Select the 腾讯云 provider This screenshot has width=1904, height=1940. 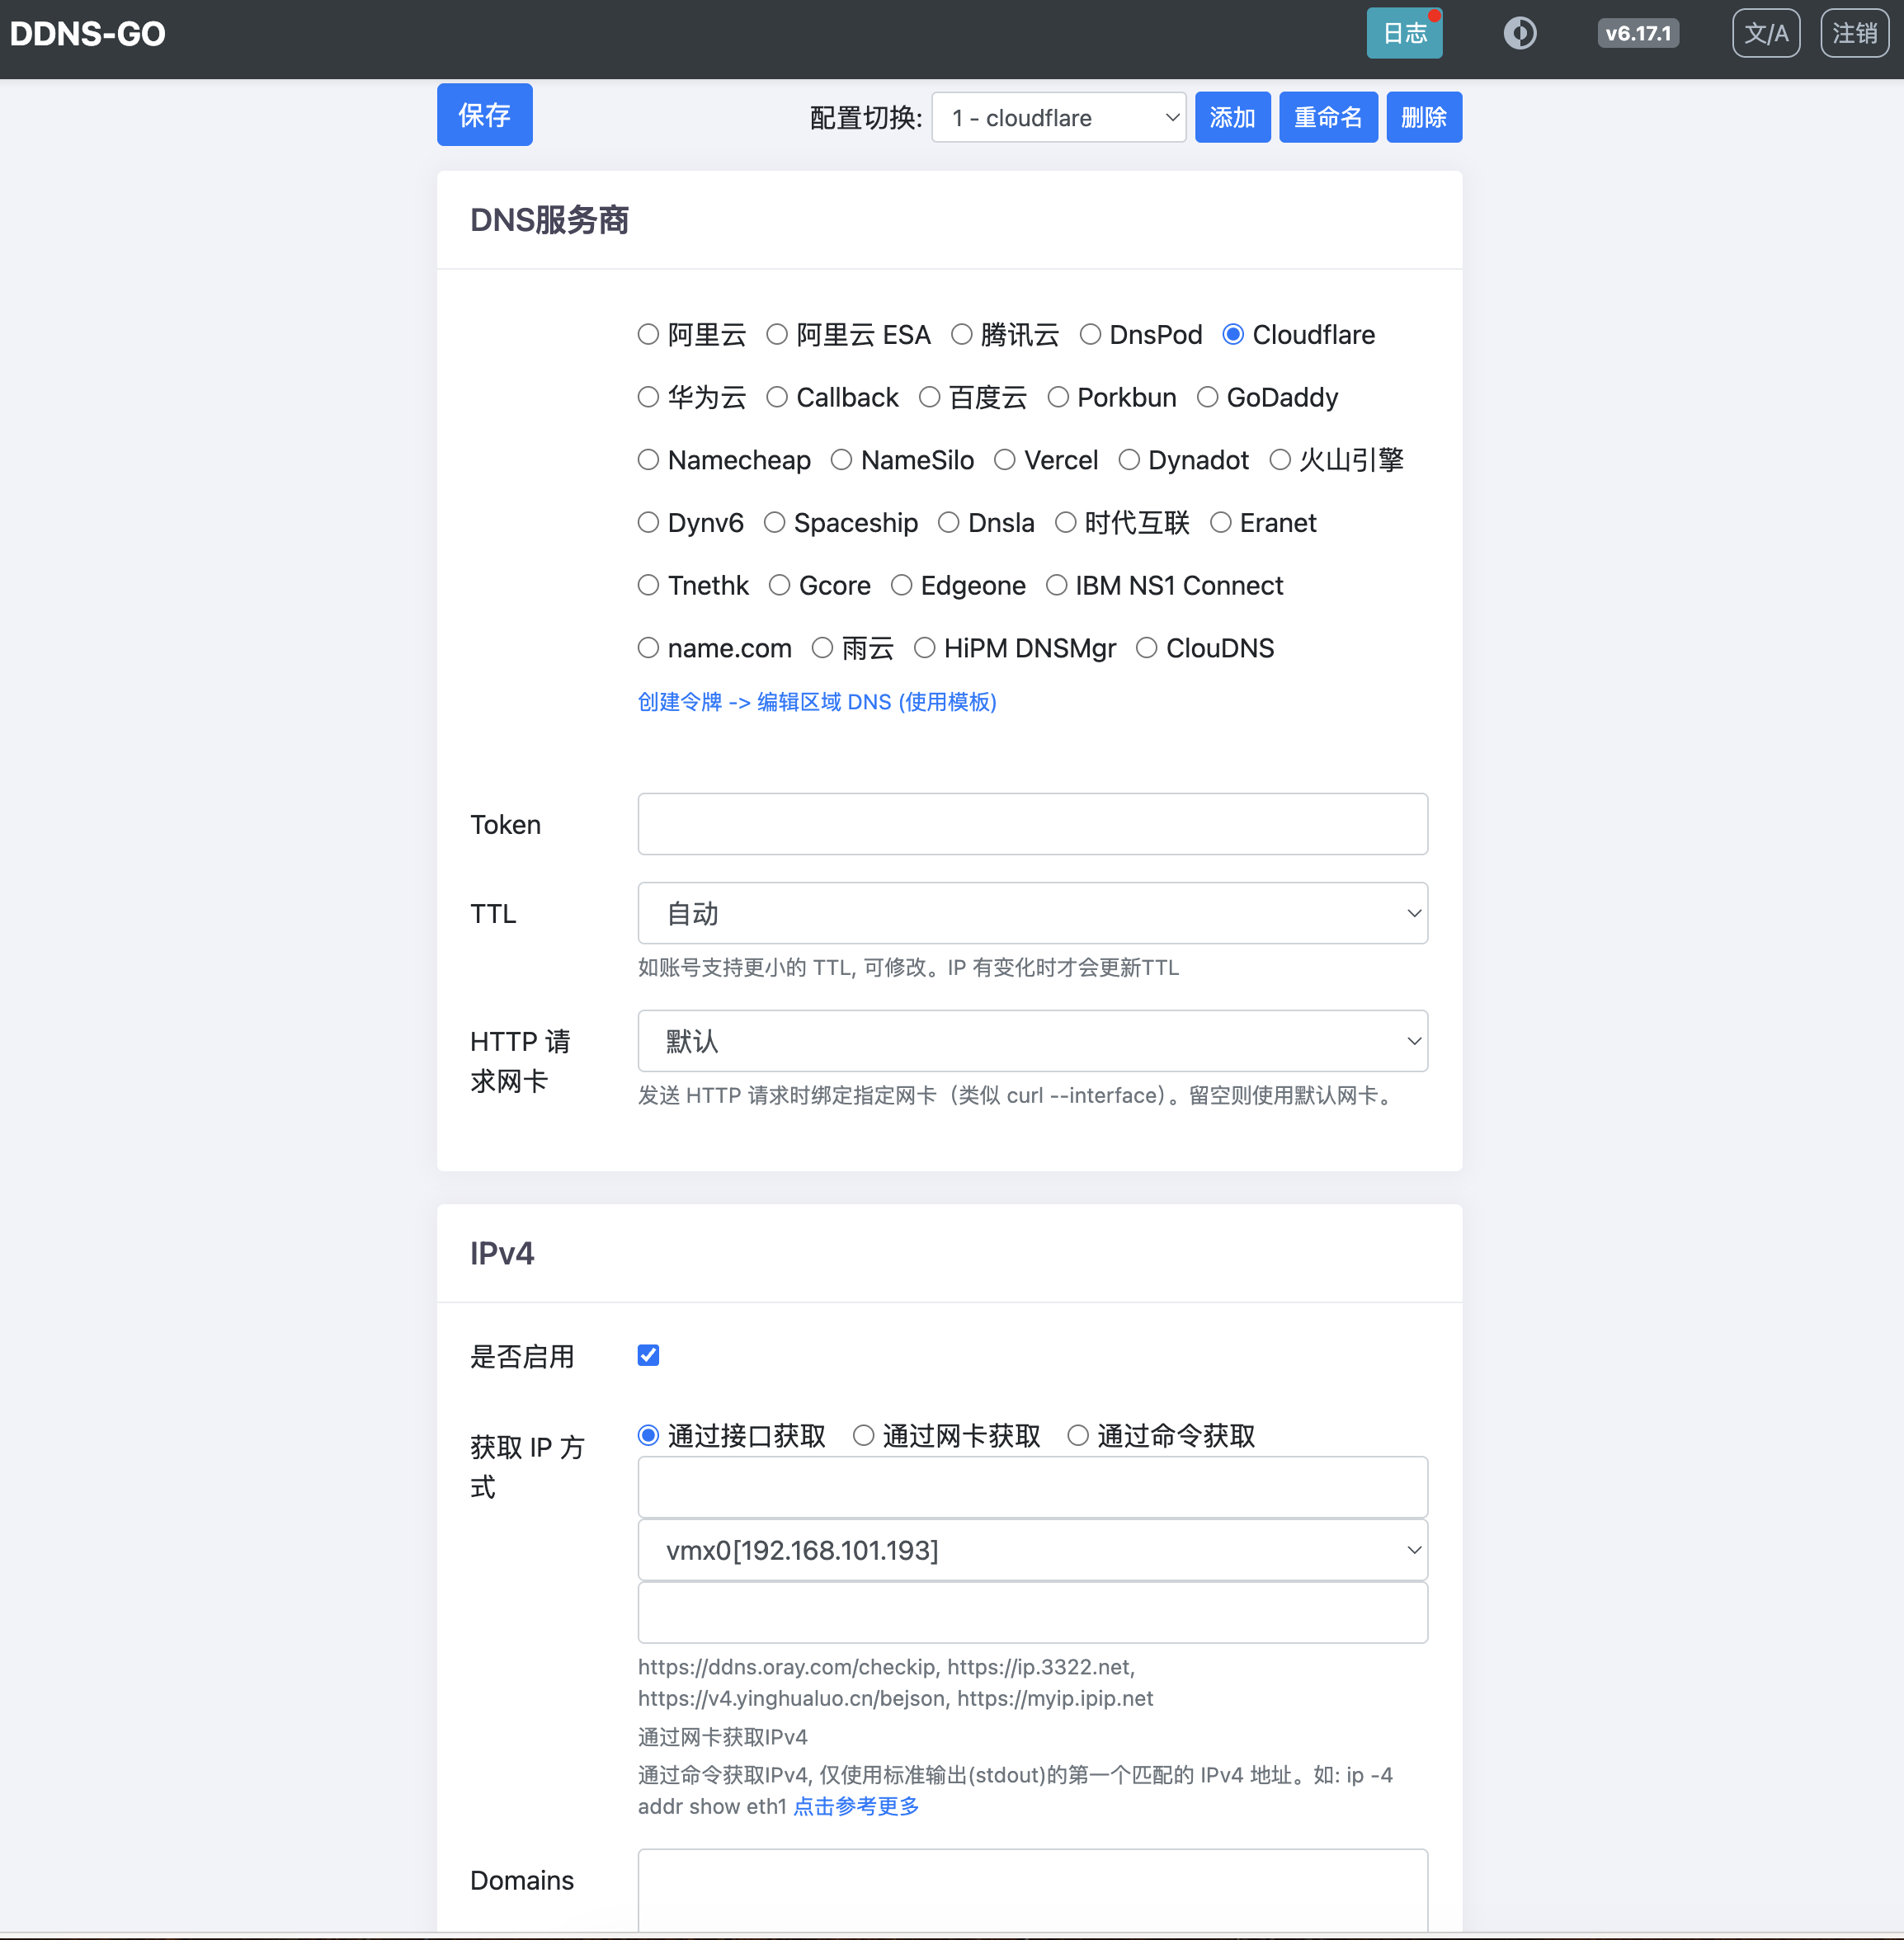tap(961, 334)
